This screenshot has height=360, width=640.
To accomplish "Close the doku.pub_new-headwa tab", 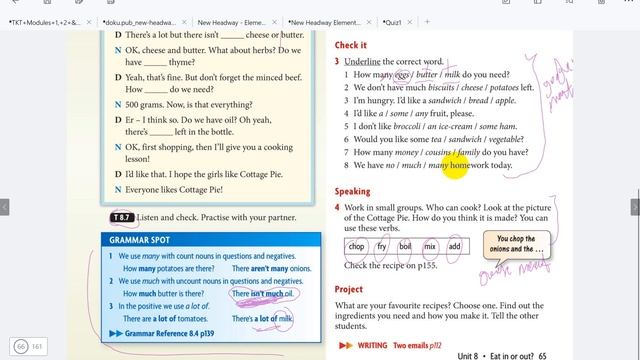I will tap(184, 22).
